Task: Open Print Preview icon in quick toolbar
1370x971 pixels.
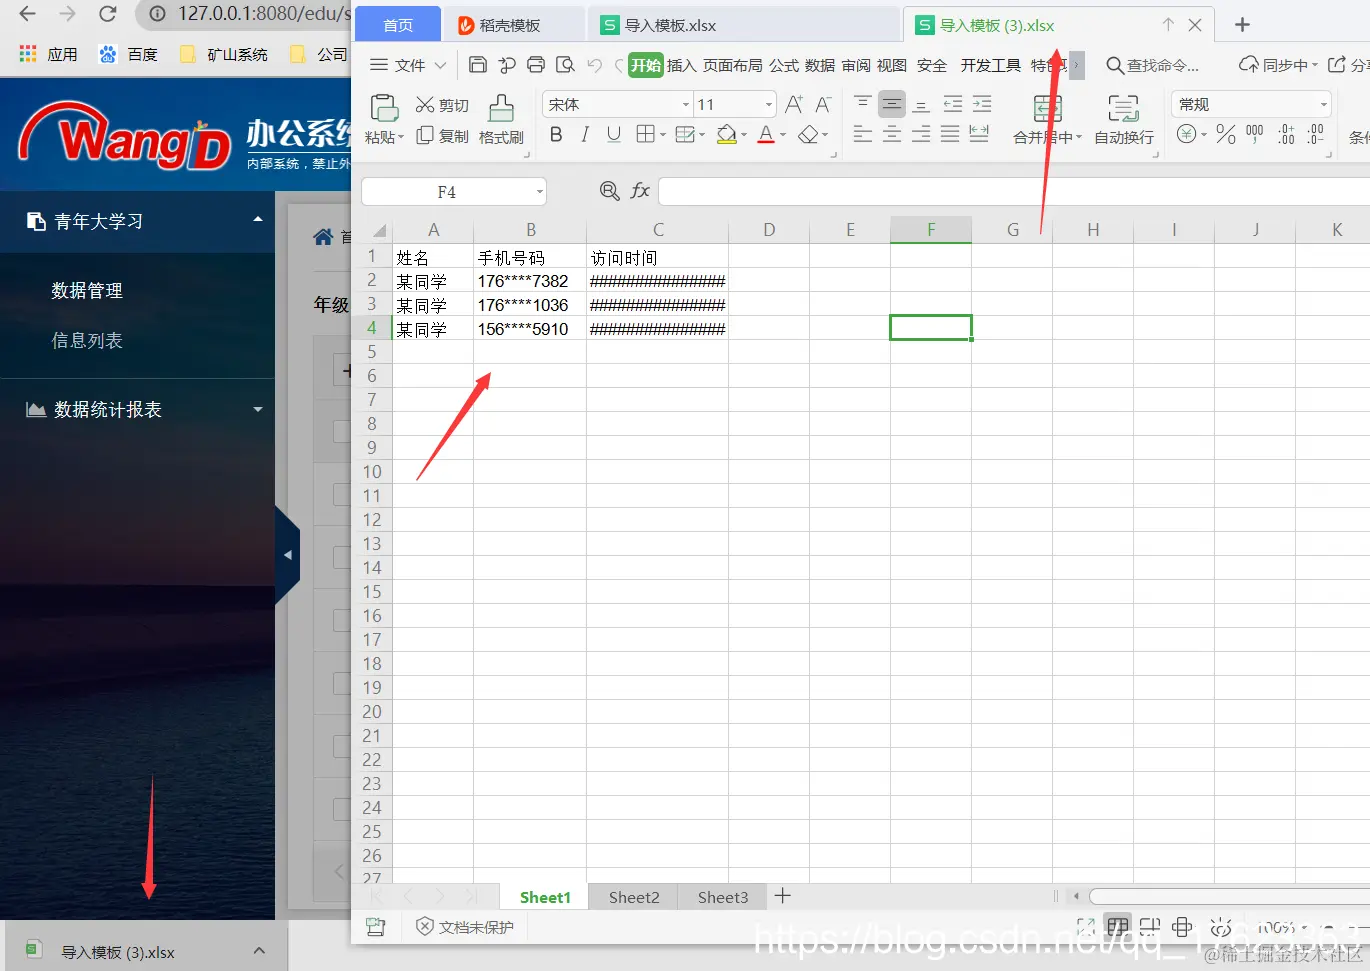Action: pyautogui.click(x=565, y=65)
